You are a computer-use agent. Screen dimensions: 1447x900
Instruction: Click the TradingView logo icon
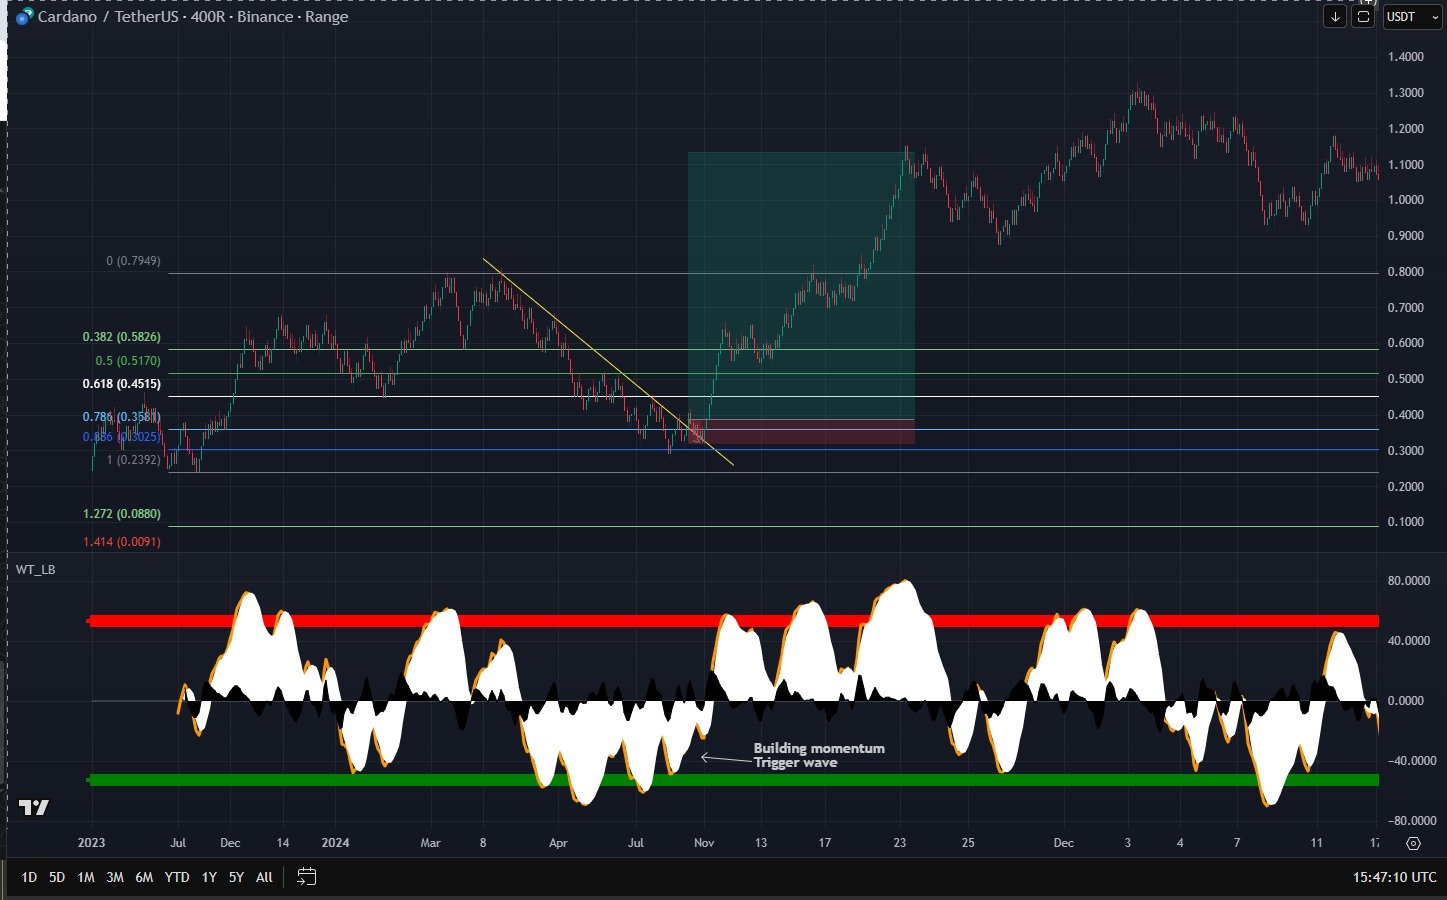(x=33, y=808)
